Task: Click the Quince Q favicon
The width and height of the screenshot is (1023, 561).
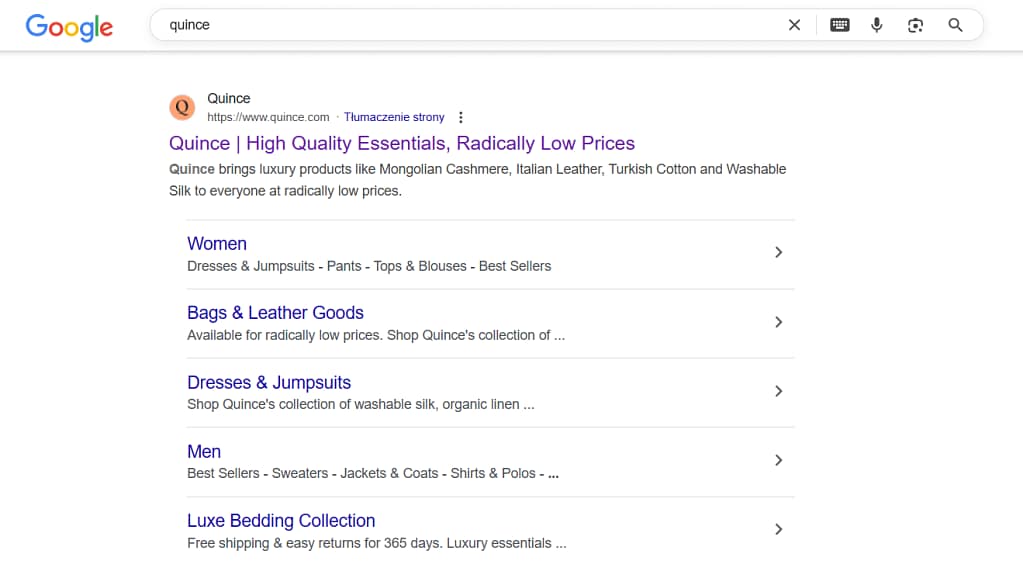Action: pyautogui.click(x=182, y=107)
